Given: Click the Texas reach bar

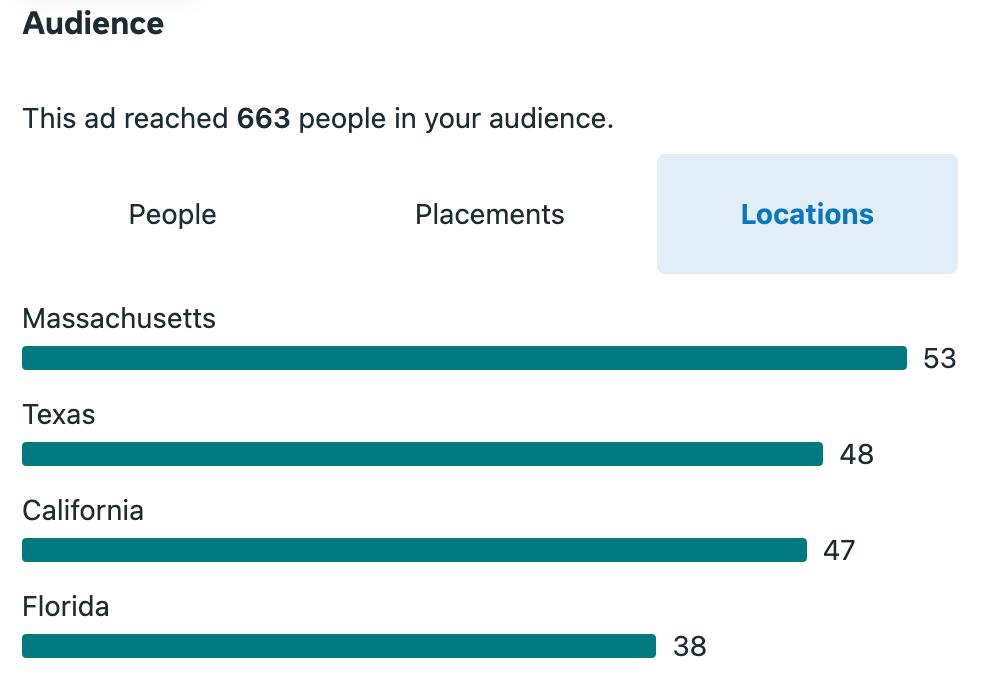Looking at the screenshot, I should 422,454.
